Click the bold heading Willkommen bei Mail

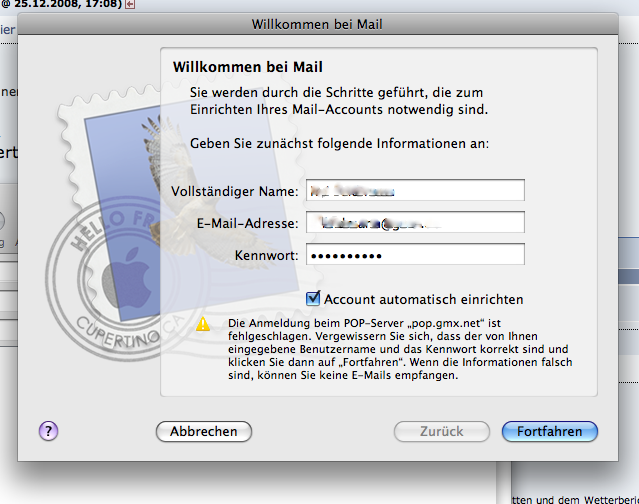[x=248, y=67]
